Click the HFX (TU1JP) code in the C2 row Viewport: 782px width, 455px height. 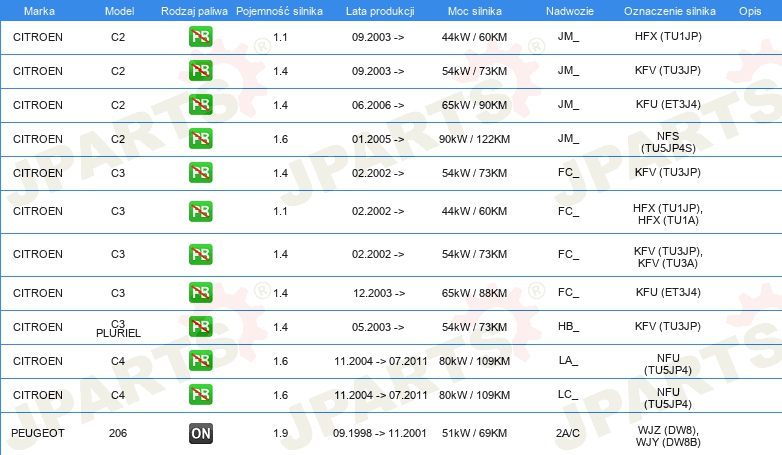668,36
